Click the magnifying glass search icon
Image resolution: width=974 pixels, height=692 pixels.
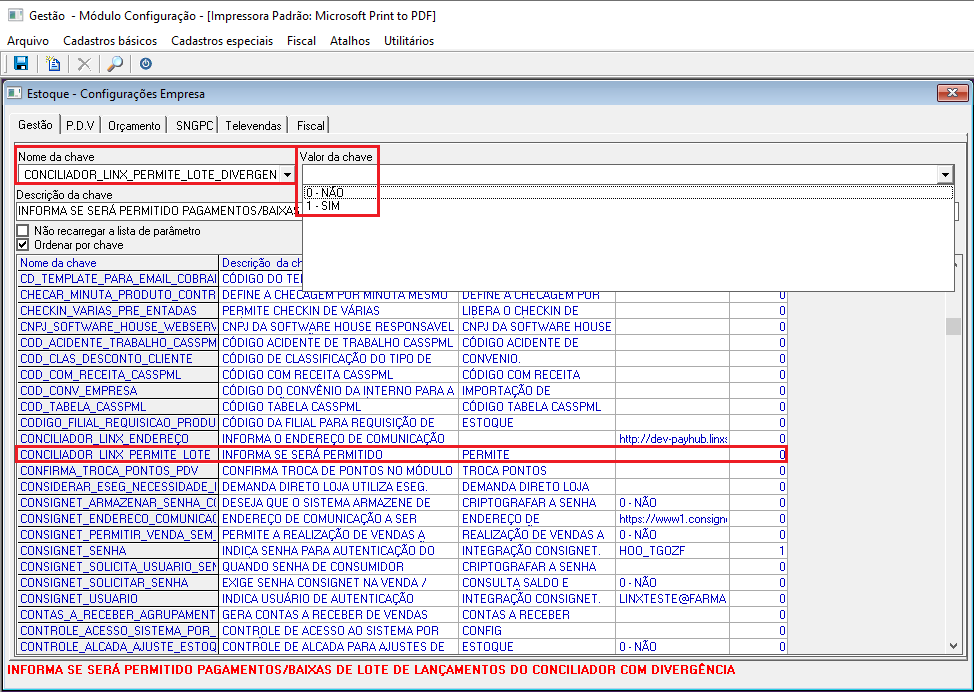(115, 64)
